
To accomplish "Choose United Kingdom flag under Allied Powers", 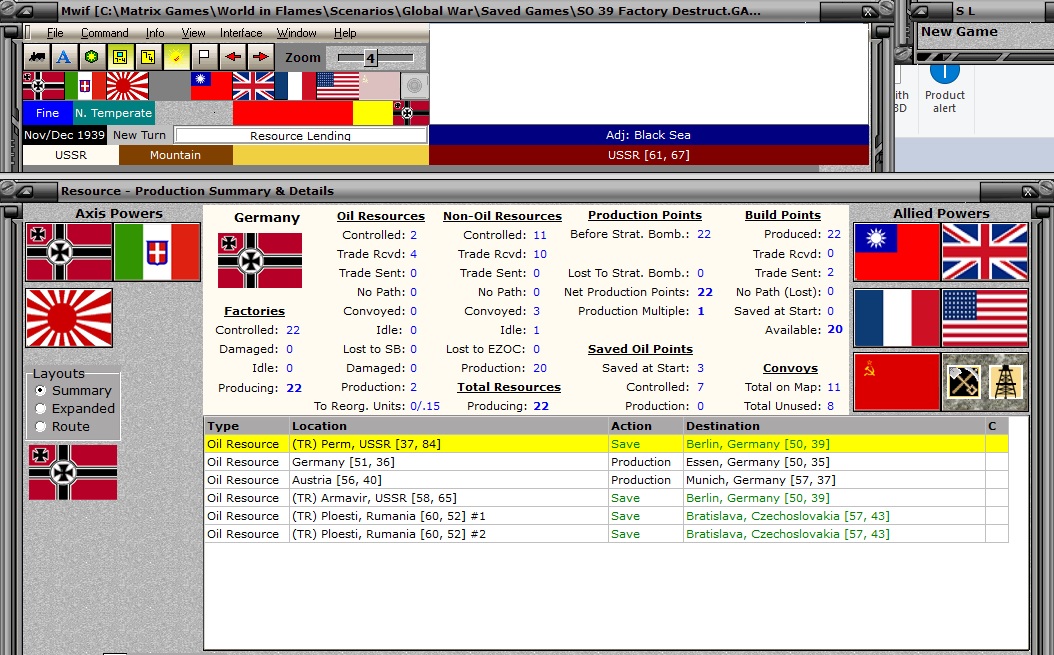I will click(985, 252).
